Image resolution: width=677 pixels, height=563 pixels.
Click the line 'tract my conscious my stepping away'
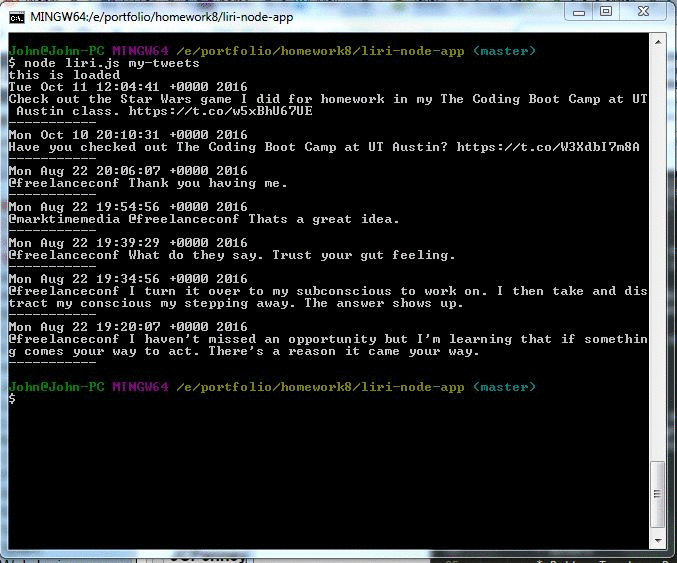(152, 303)
